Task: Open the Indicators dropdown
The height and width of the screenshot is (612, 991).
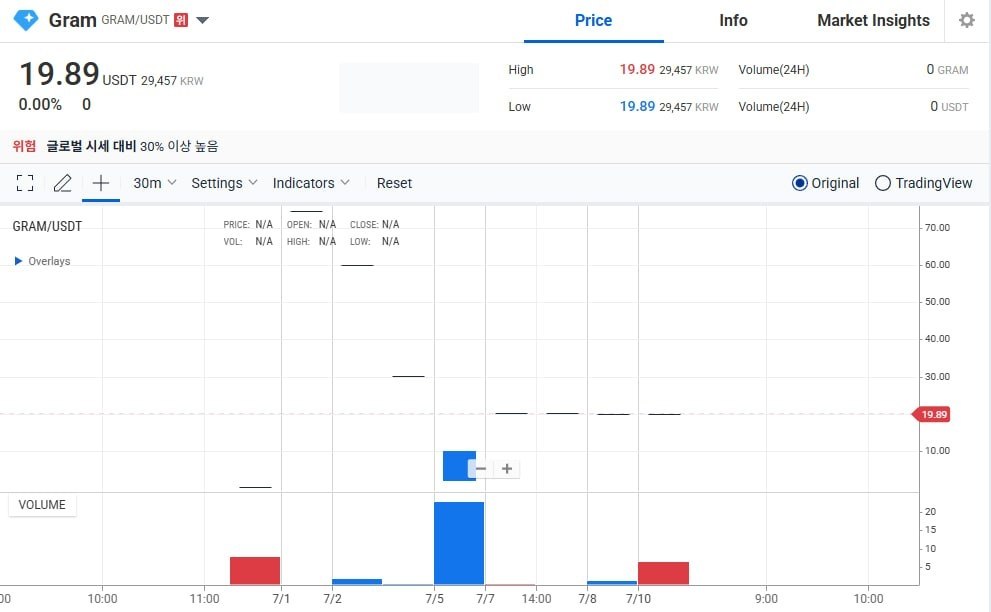Action: point(311,183)
